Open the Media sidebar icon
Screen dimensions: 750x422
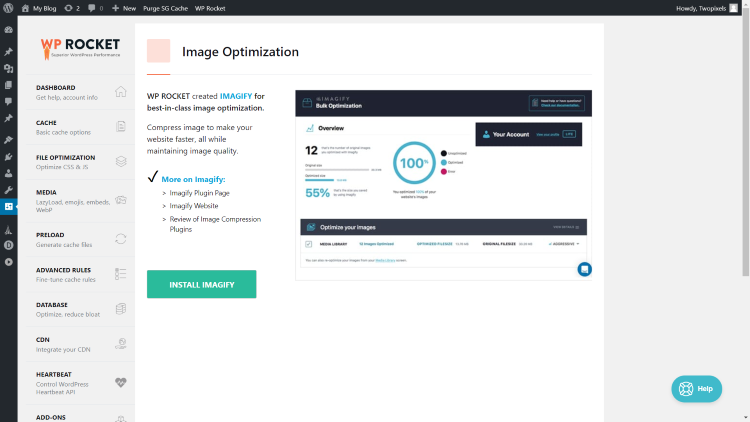click(9, 68)
